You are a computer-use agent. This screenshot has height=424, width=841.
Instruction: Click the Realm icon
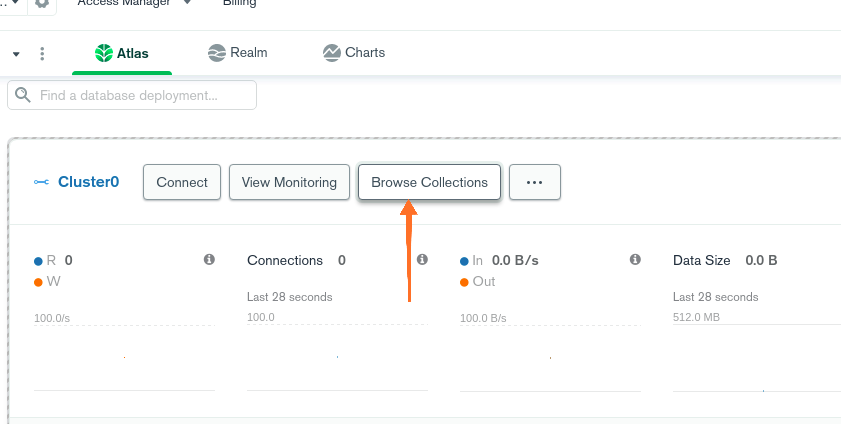217,53
